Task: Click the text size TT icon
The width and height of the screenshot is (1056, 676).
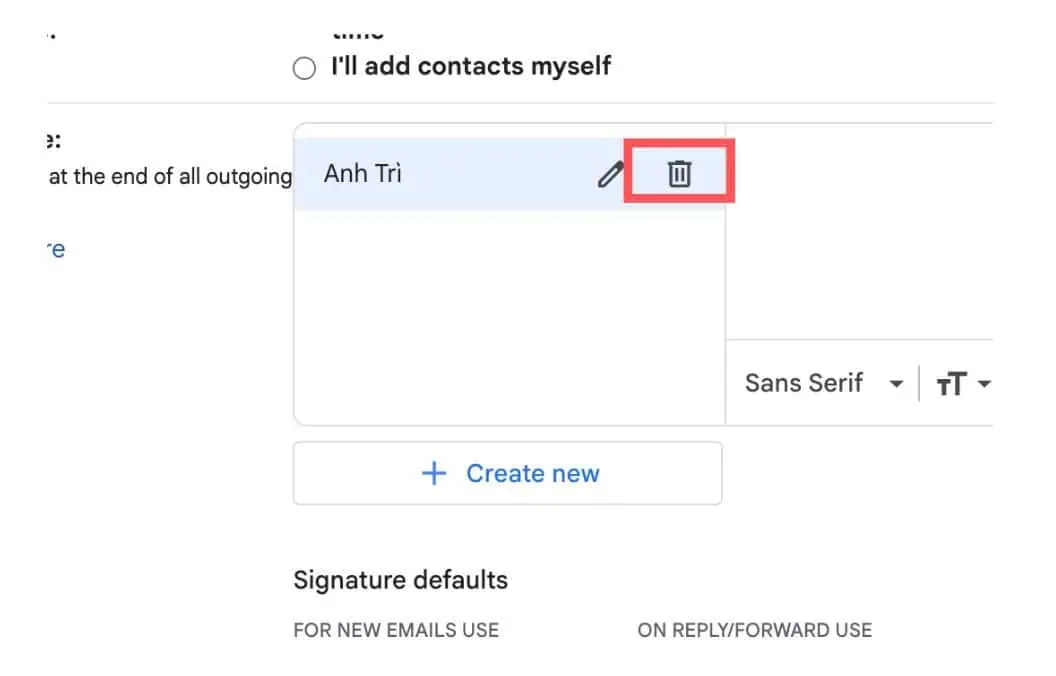Action: point(951,384)
